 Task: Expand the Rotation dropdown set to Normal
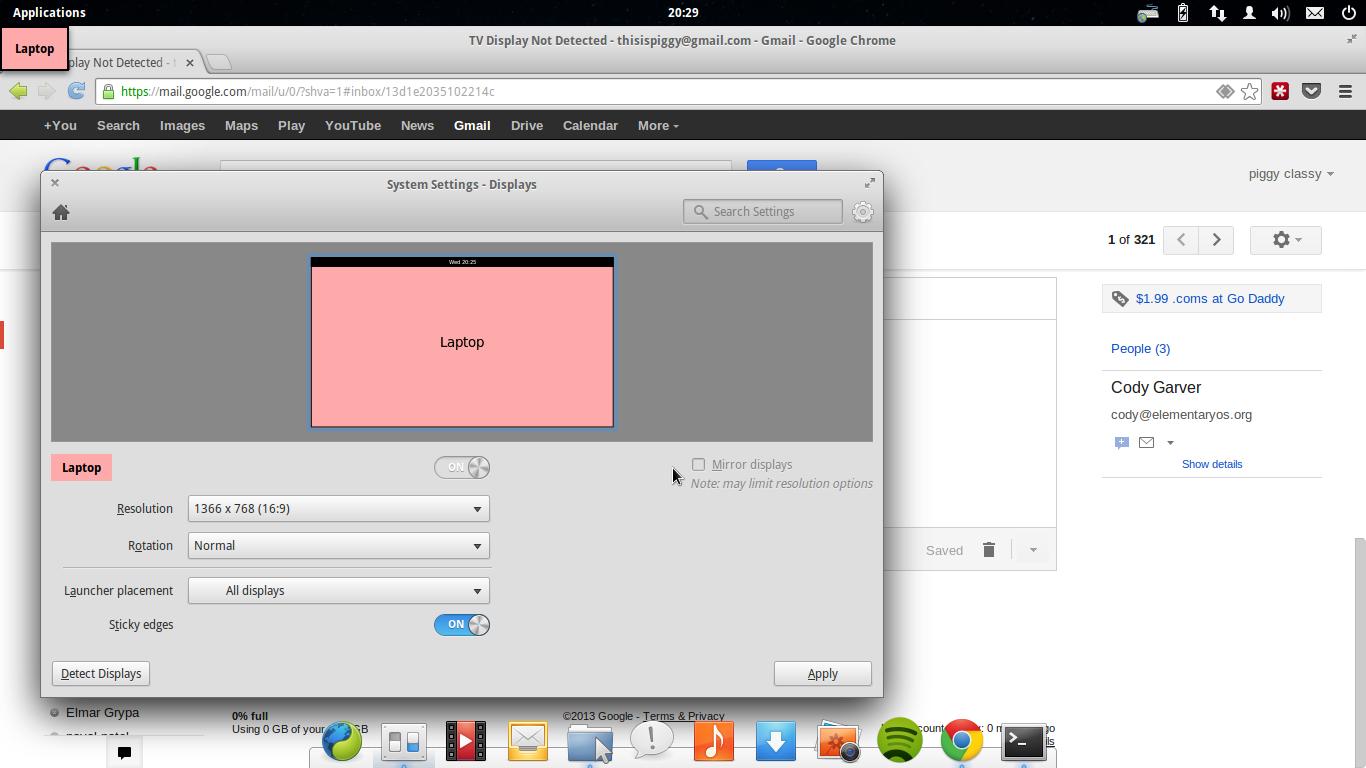click(338, 546)
